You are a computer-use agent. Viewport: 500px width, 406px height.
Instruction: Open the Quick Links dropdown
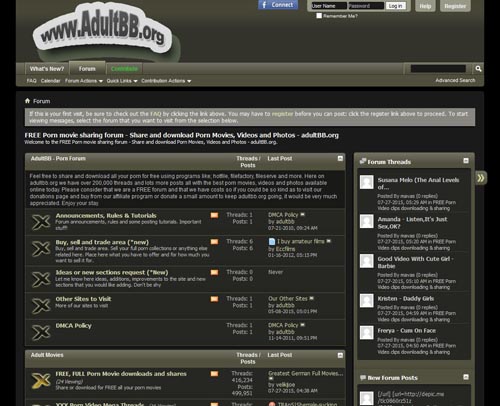tap(122, 81)
